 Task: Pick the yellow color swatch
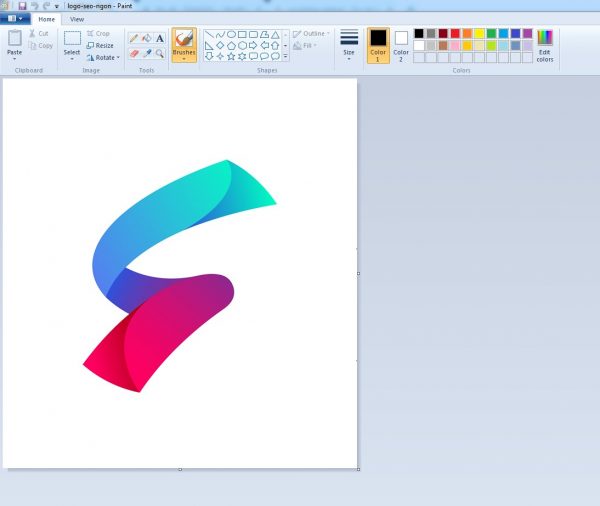479,34
